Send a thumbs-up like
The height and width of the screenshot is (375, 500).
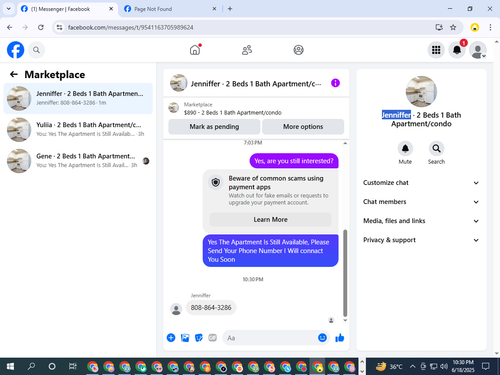point(340,338)
